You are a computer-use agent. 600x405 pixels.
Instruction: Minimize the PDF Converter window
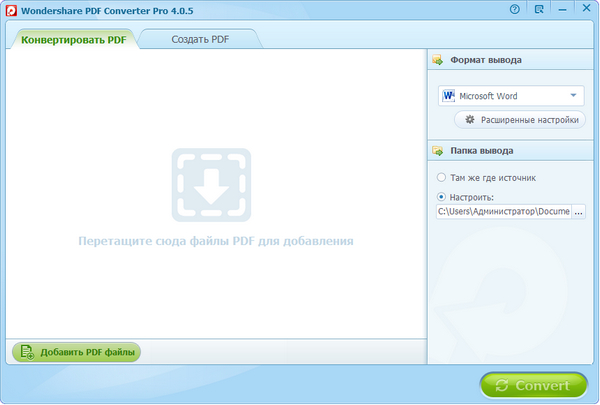562,9
